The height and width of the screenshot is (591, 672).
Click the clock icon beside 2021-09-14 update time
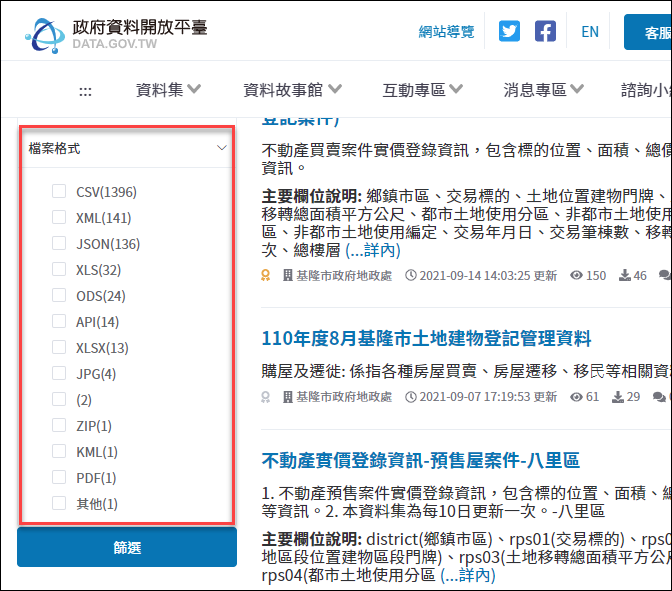coord(411,275)
